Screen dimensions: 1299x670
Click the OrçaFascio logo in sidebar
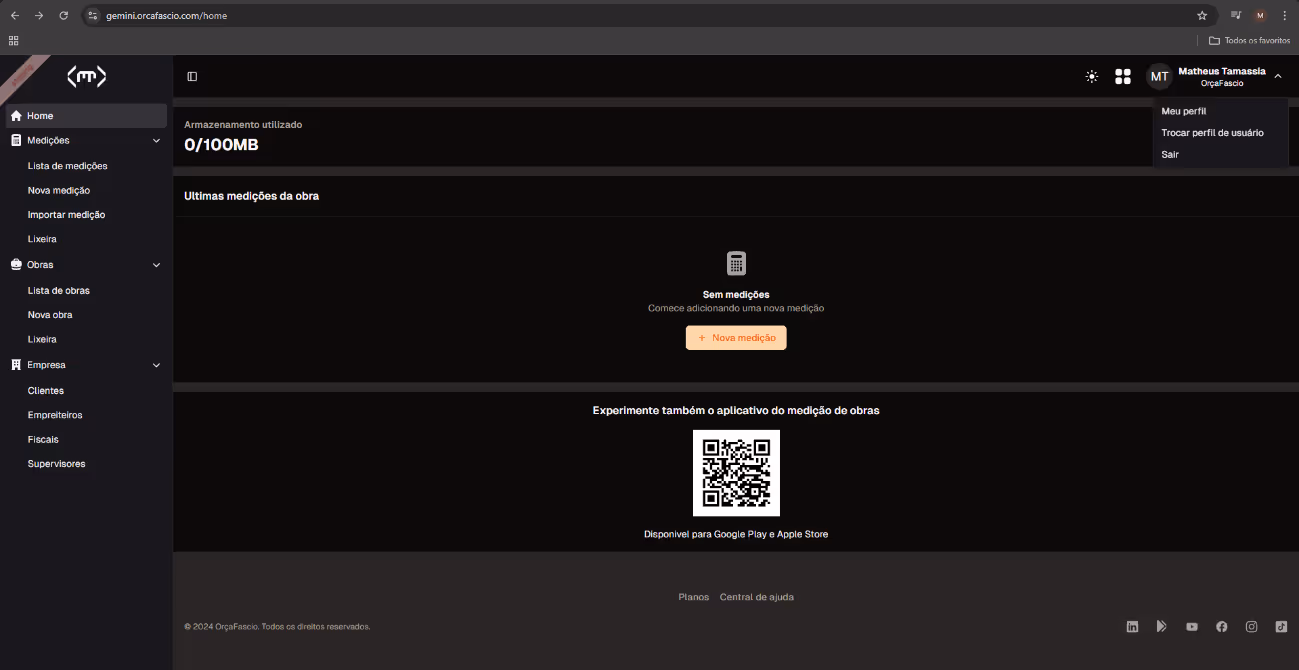(86, 76)
